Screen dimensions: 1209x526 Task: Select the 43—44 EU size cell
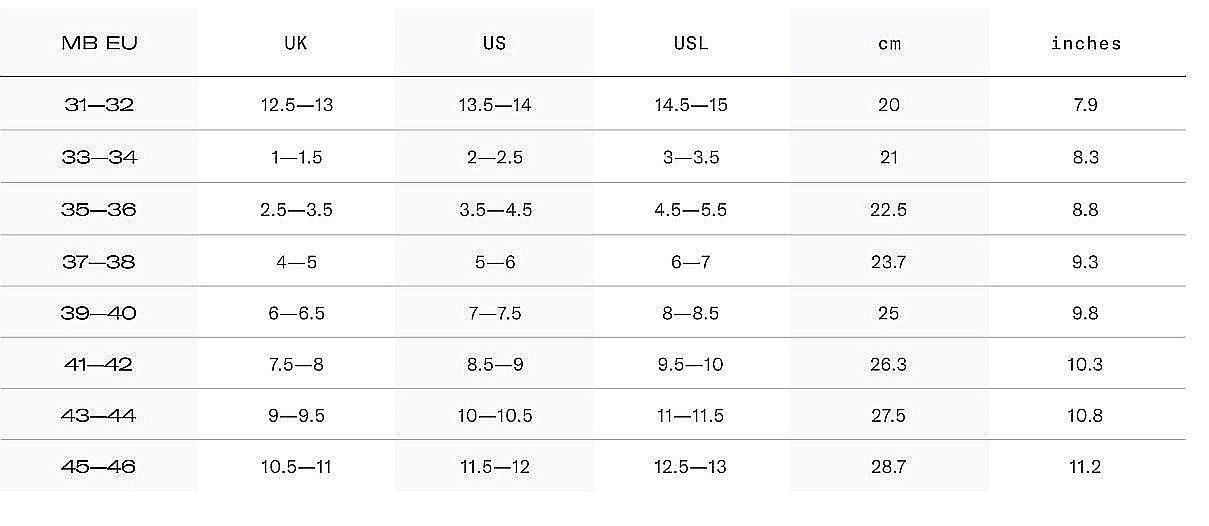[x=99, y=415]
